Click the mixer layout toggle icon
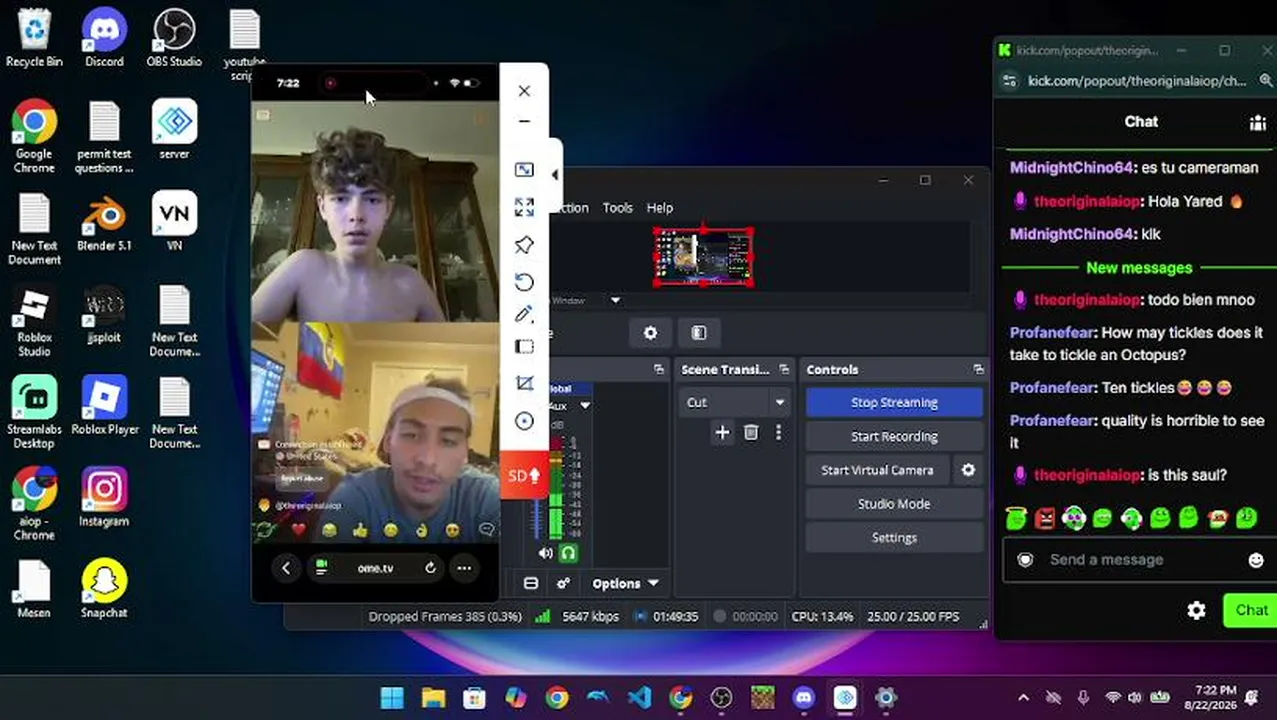Image resolution: width=1277 pixels, height=720 pixels. 531,583
